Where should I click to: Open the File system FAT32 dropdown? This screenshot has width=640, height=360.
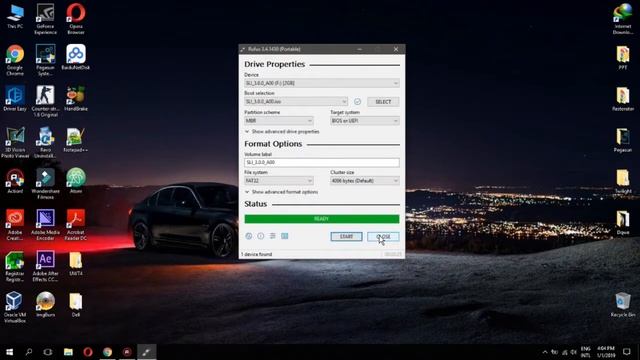[x=279, y=181]
